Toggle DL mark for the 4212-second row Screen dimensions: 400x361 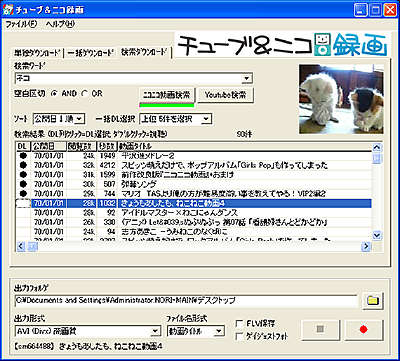tap(23, 165)
